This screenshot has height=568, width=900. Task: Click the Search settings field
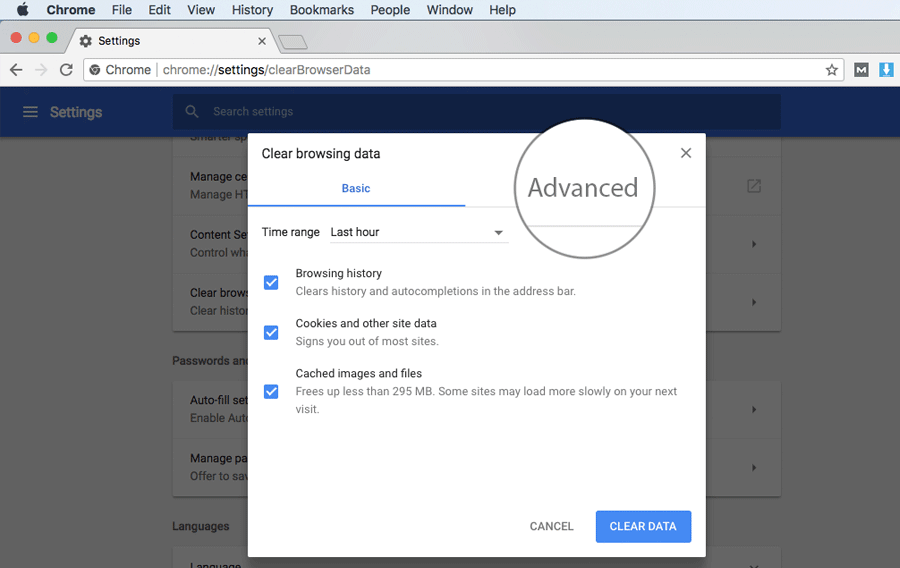point(476,111)
